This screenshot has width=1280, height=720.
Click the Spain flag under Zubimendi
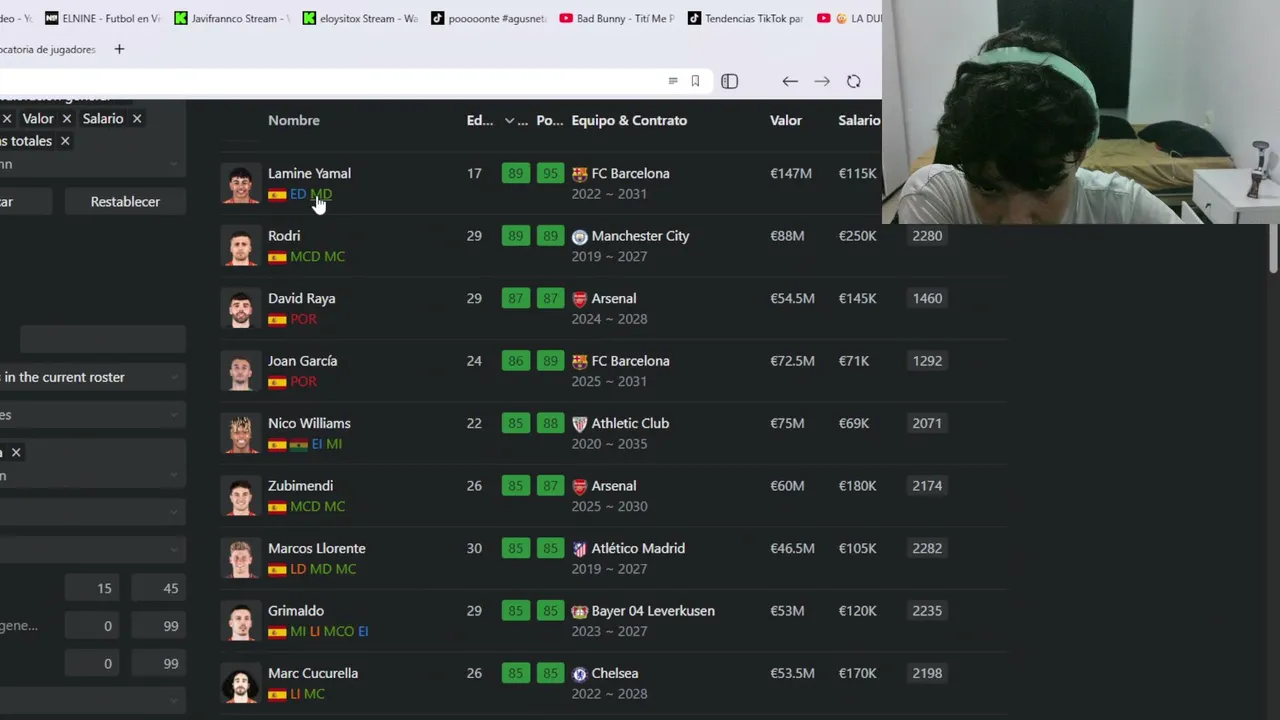277,507
